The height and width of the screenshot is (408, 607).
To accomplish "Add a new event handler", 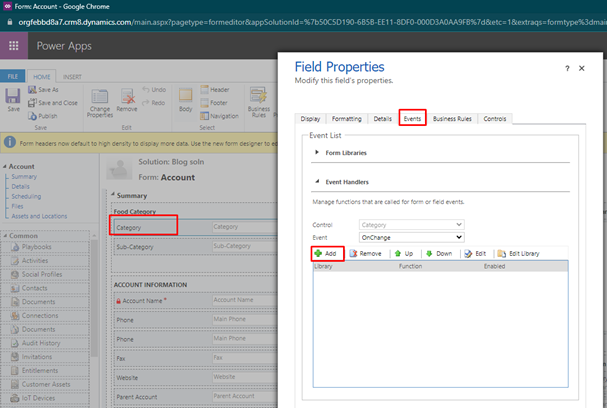I will click(325, 254).
